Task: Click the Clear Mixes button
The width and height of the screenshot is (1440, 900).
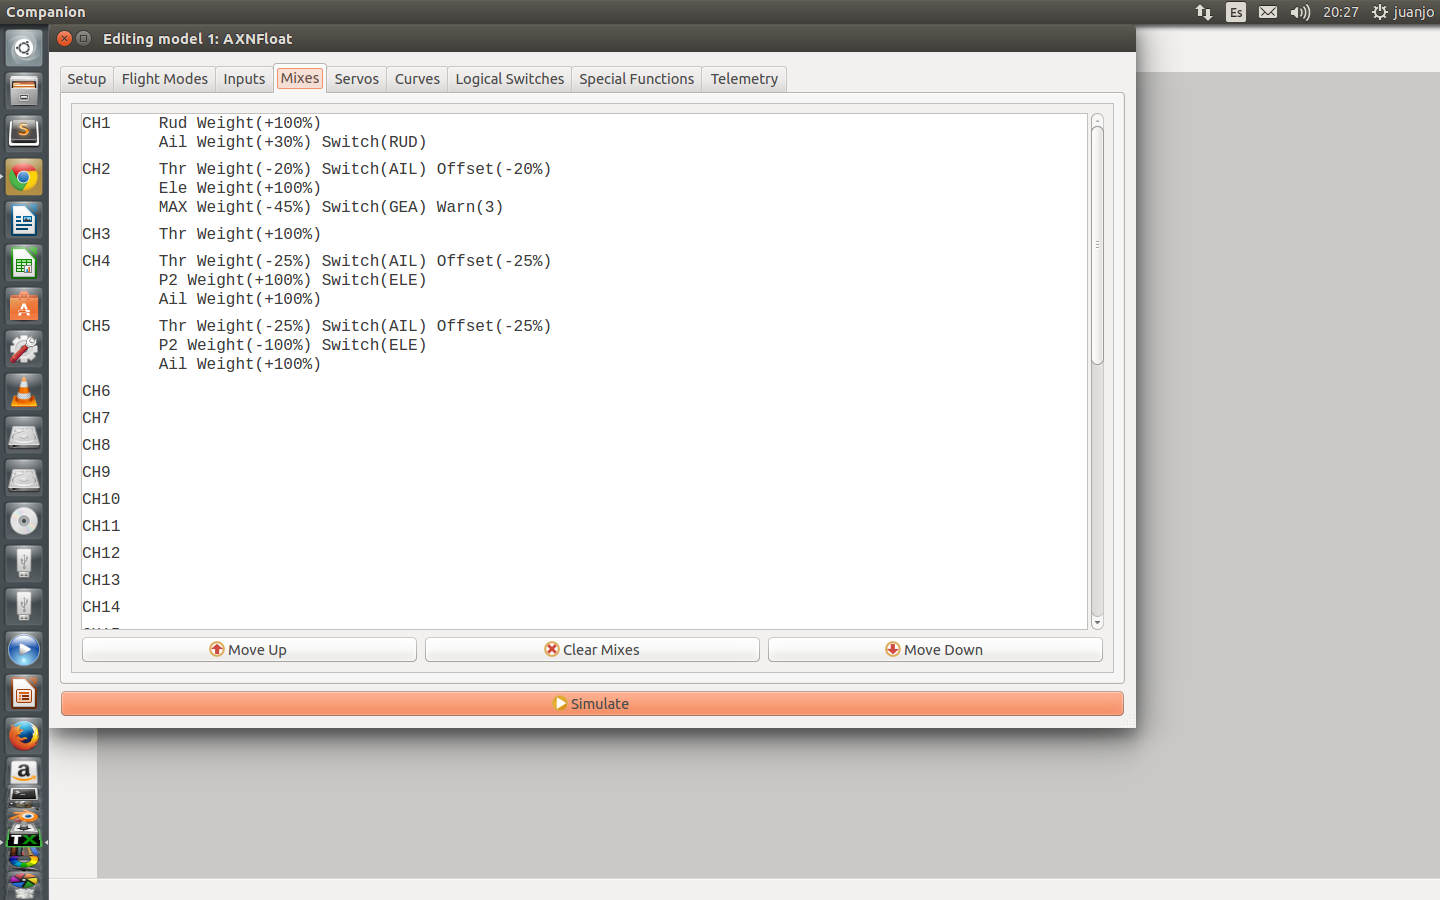Action: pos(592,650)
